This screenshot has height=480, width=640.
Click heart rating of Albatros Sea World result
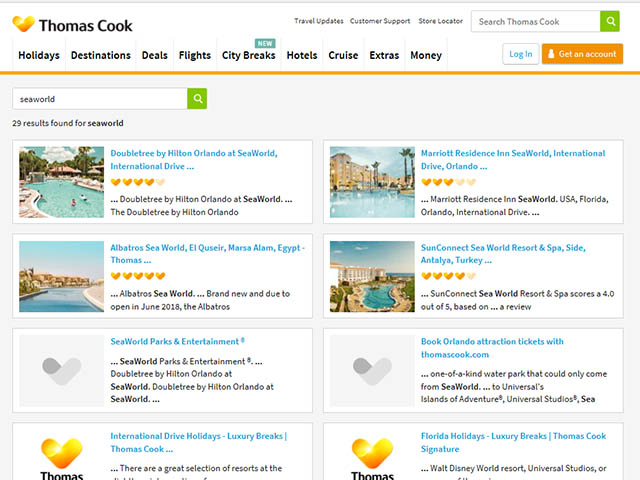pyautogui.click(x=138, y=276)
